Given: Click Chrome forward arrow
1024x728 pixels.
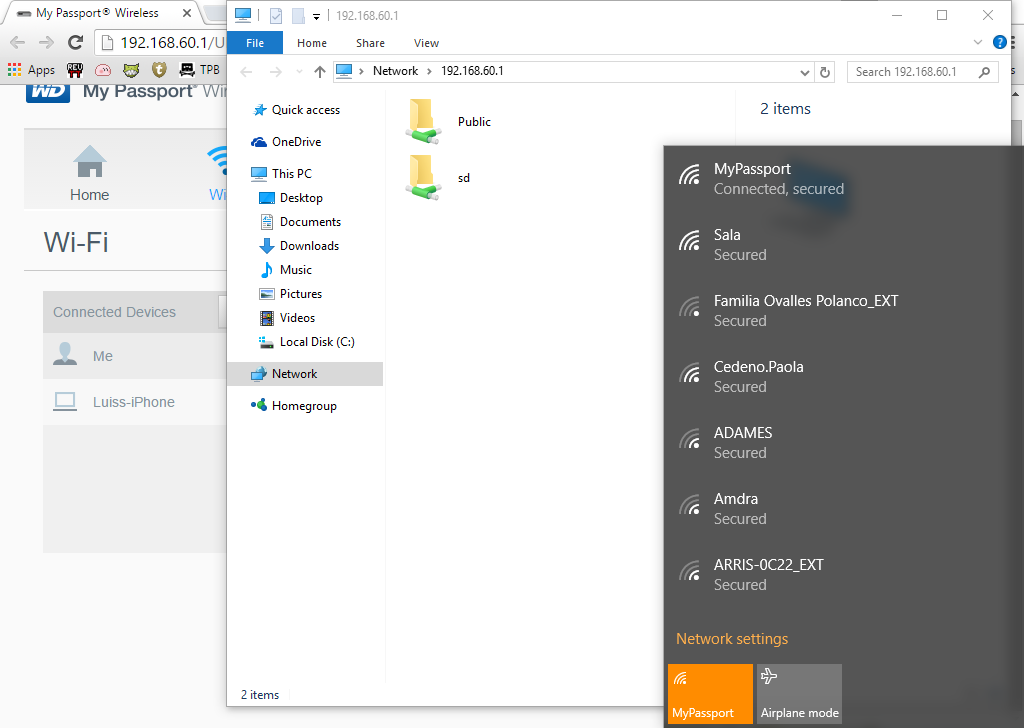Looking at the screenshot, I should coord(46,43).
